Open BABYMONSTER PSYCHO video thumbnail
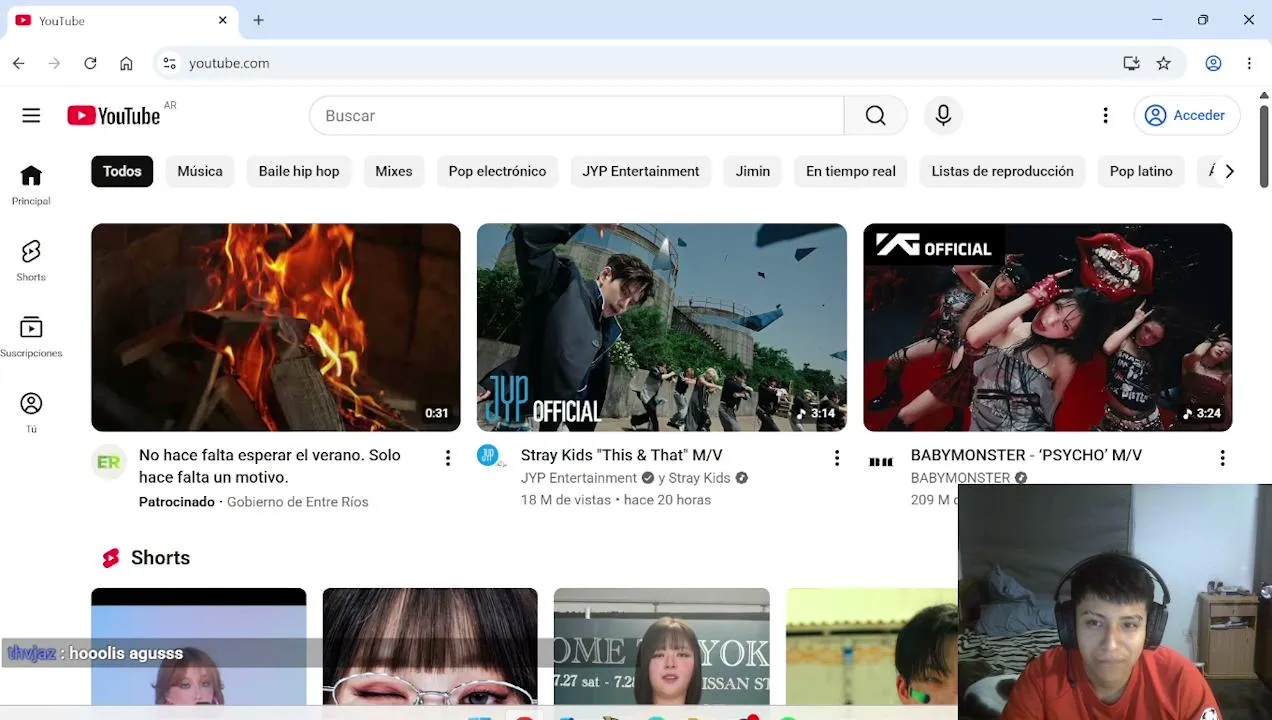The image size is (1272, 720). pos(1048,327)
